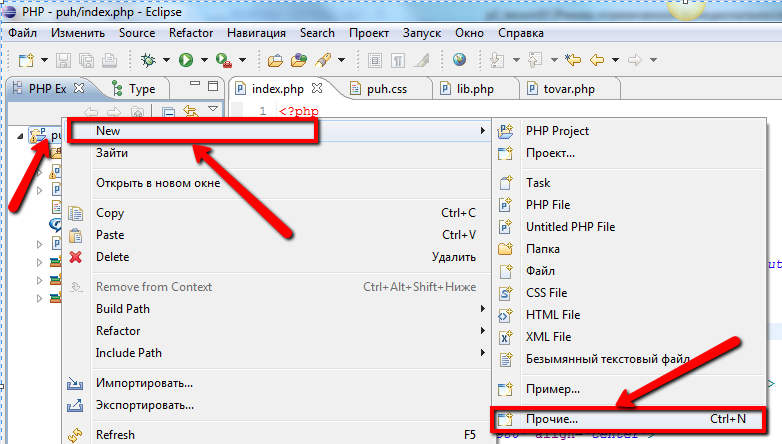
Task: Click the Save All toolbar icon
Action: pos(86,60)
